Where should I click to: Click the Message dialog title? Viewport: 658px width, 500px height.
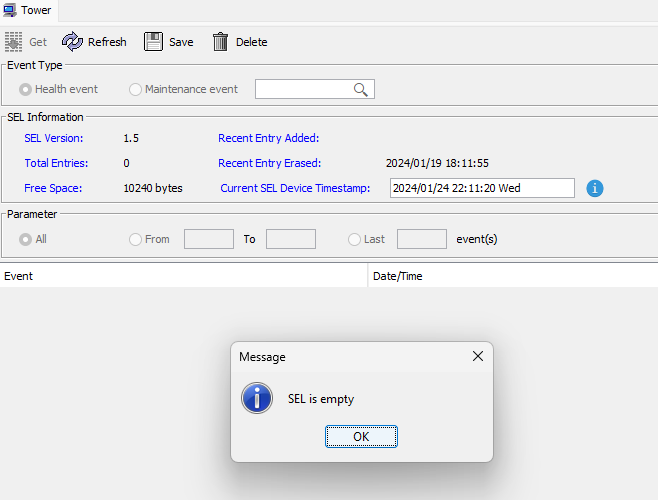262,357
